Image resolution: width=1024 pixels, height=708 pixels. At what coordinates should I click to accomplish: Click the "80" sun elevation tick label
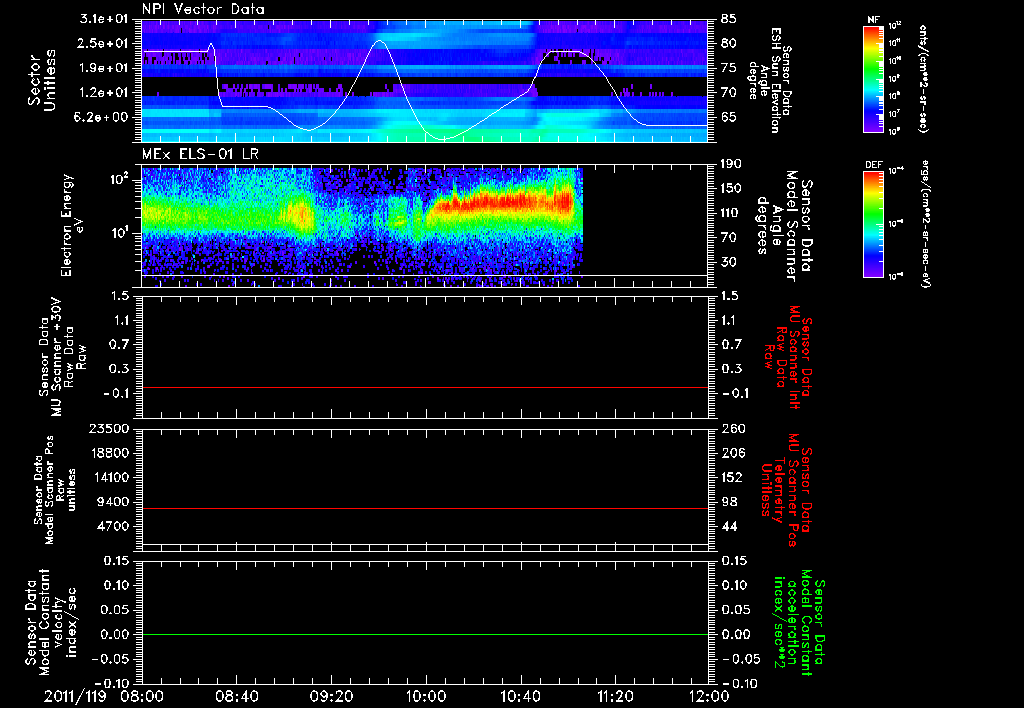[729, 43]
